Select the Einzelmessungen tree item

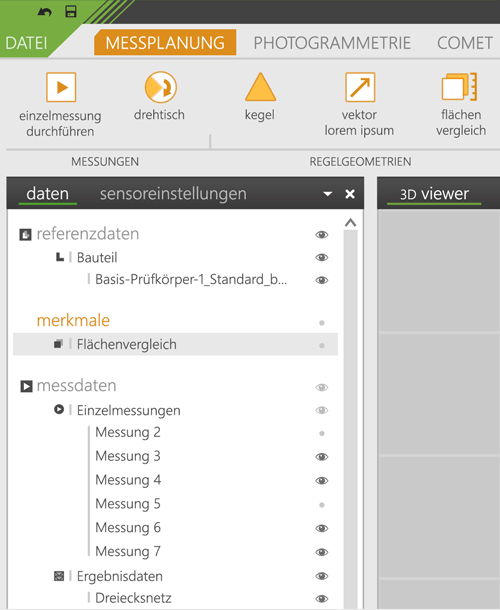coord(128,410)
